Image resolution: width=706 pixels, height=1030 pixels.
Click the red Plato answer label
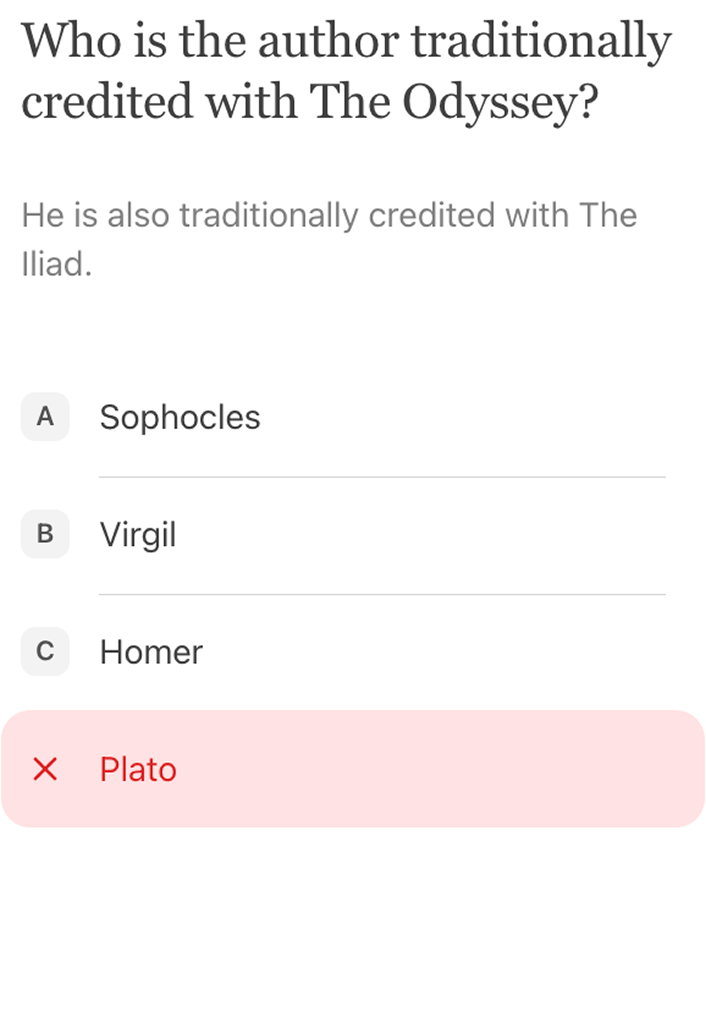pyautogui.click(x=138, y=769)
